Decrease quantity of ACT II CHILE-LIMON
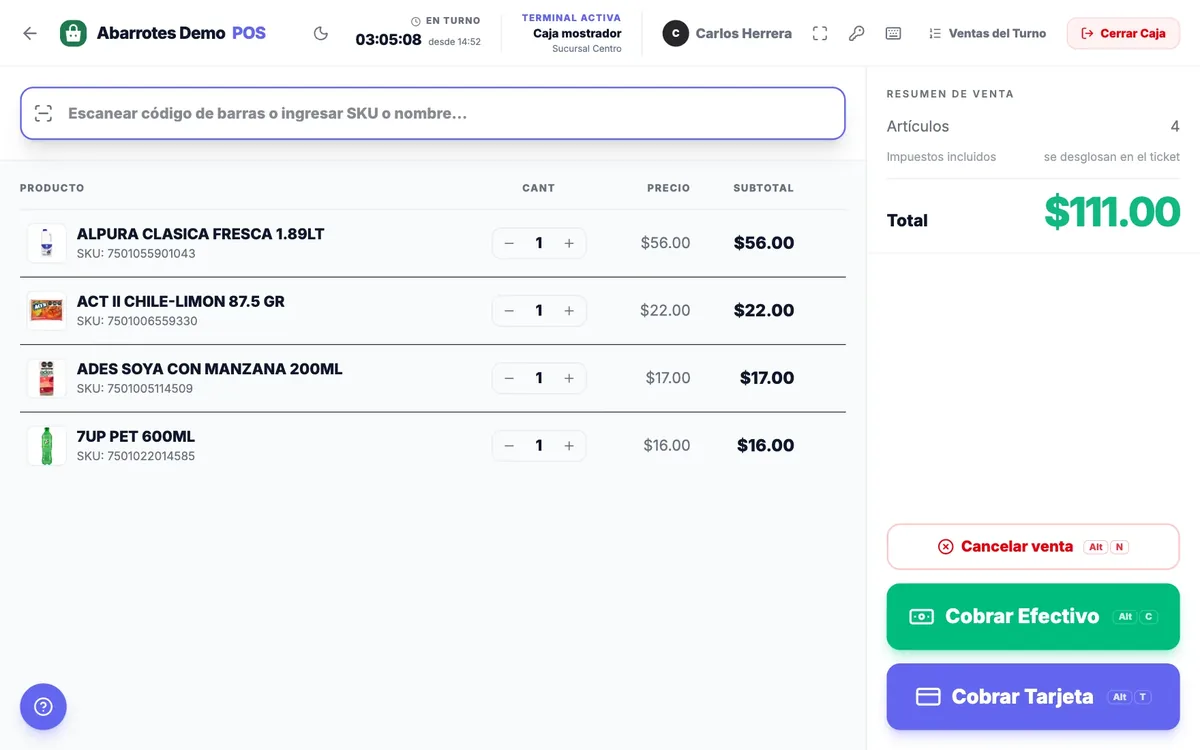 509,311
